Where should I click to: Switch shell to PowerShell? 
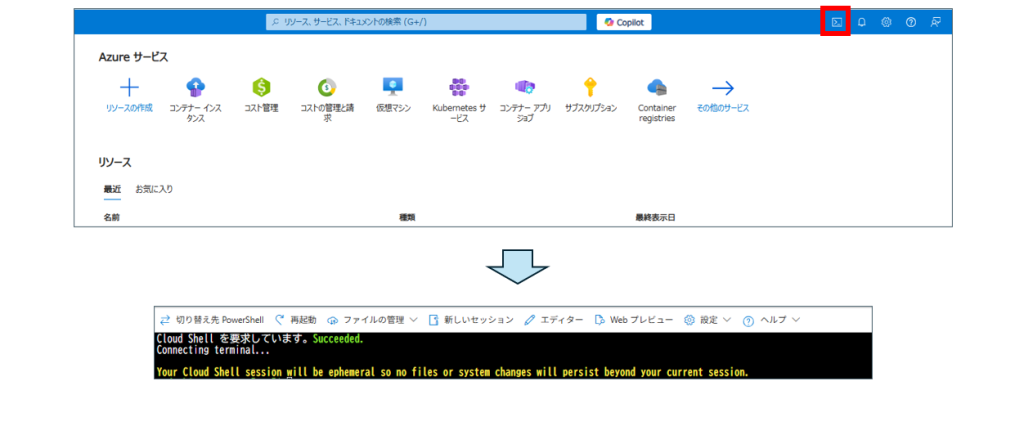pyautogui.click(x=212, y=320)
